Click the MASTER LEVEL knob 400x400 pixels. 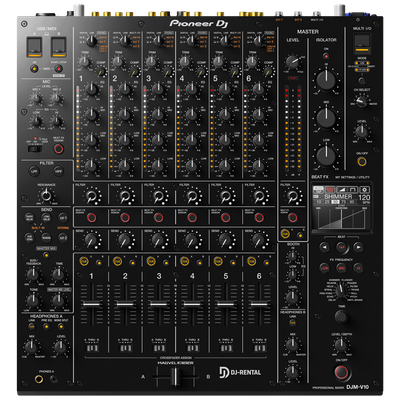click(x=292, y=62)
